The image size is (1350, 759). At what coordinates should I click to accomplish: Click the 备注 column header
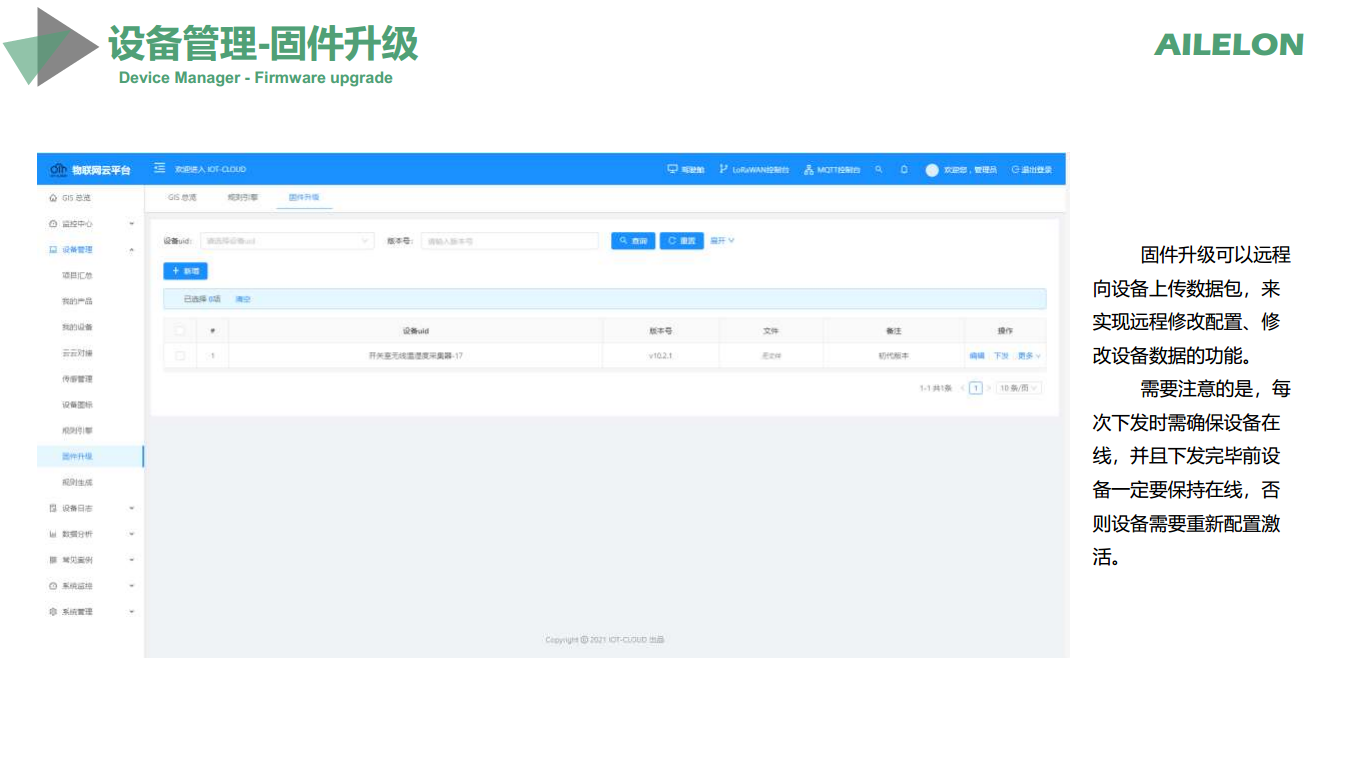click(894, 331)
